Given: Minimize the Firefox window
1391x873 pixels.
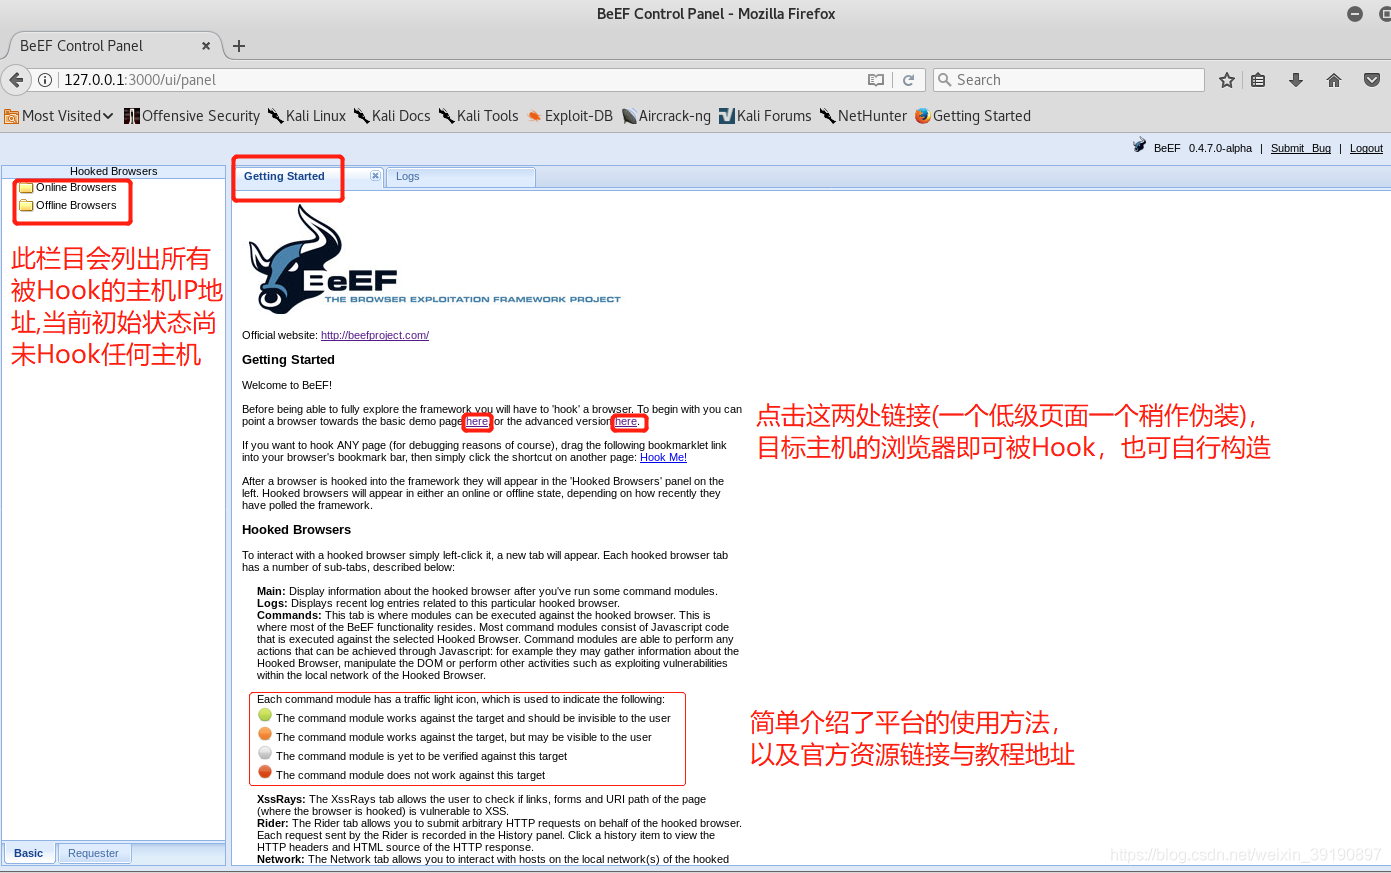Looking at the screenshot, I should coord(1355,14).
